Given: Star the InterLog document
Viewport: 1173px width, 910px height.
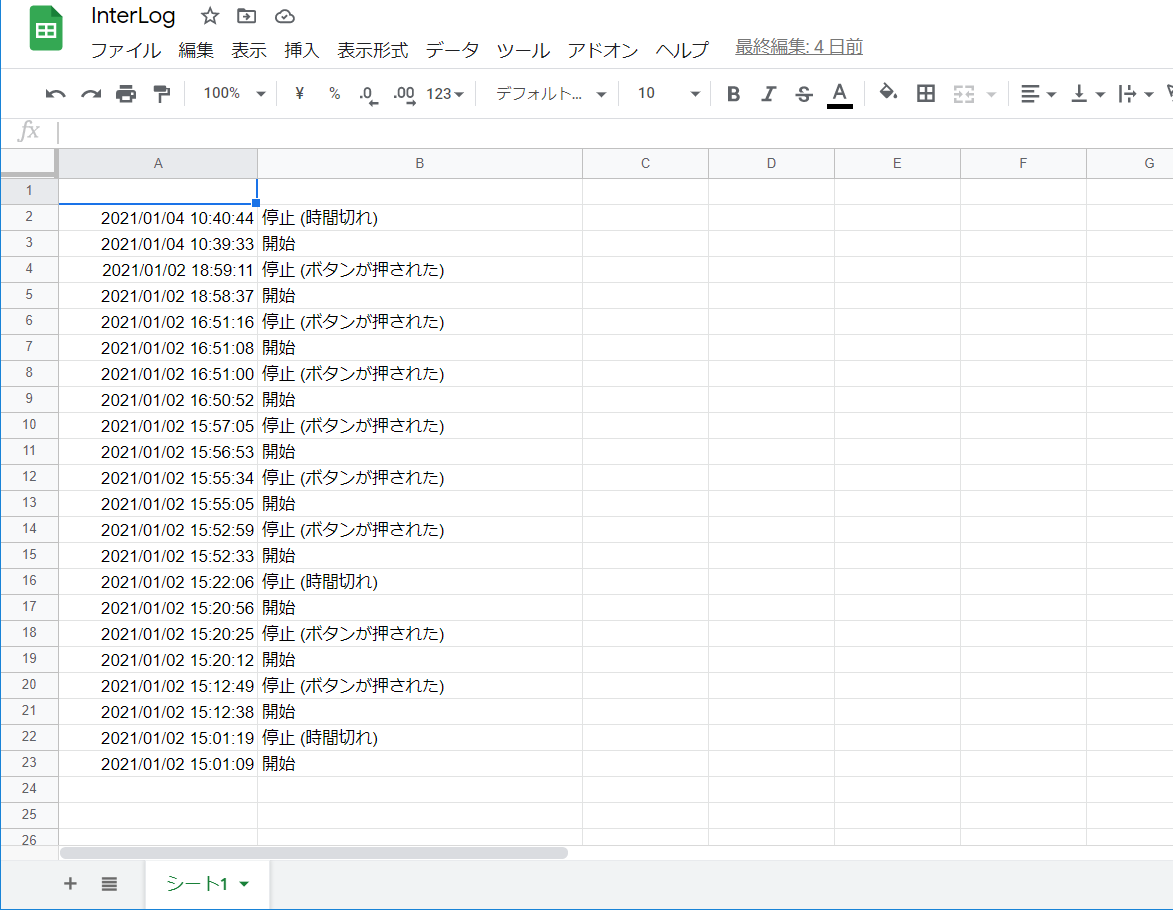Looking at the screenshot, I should (209, 16).
